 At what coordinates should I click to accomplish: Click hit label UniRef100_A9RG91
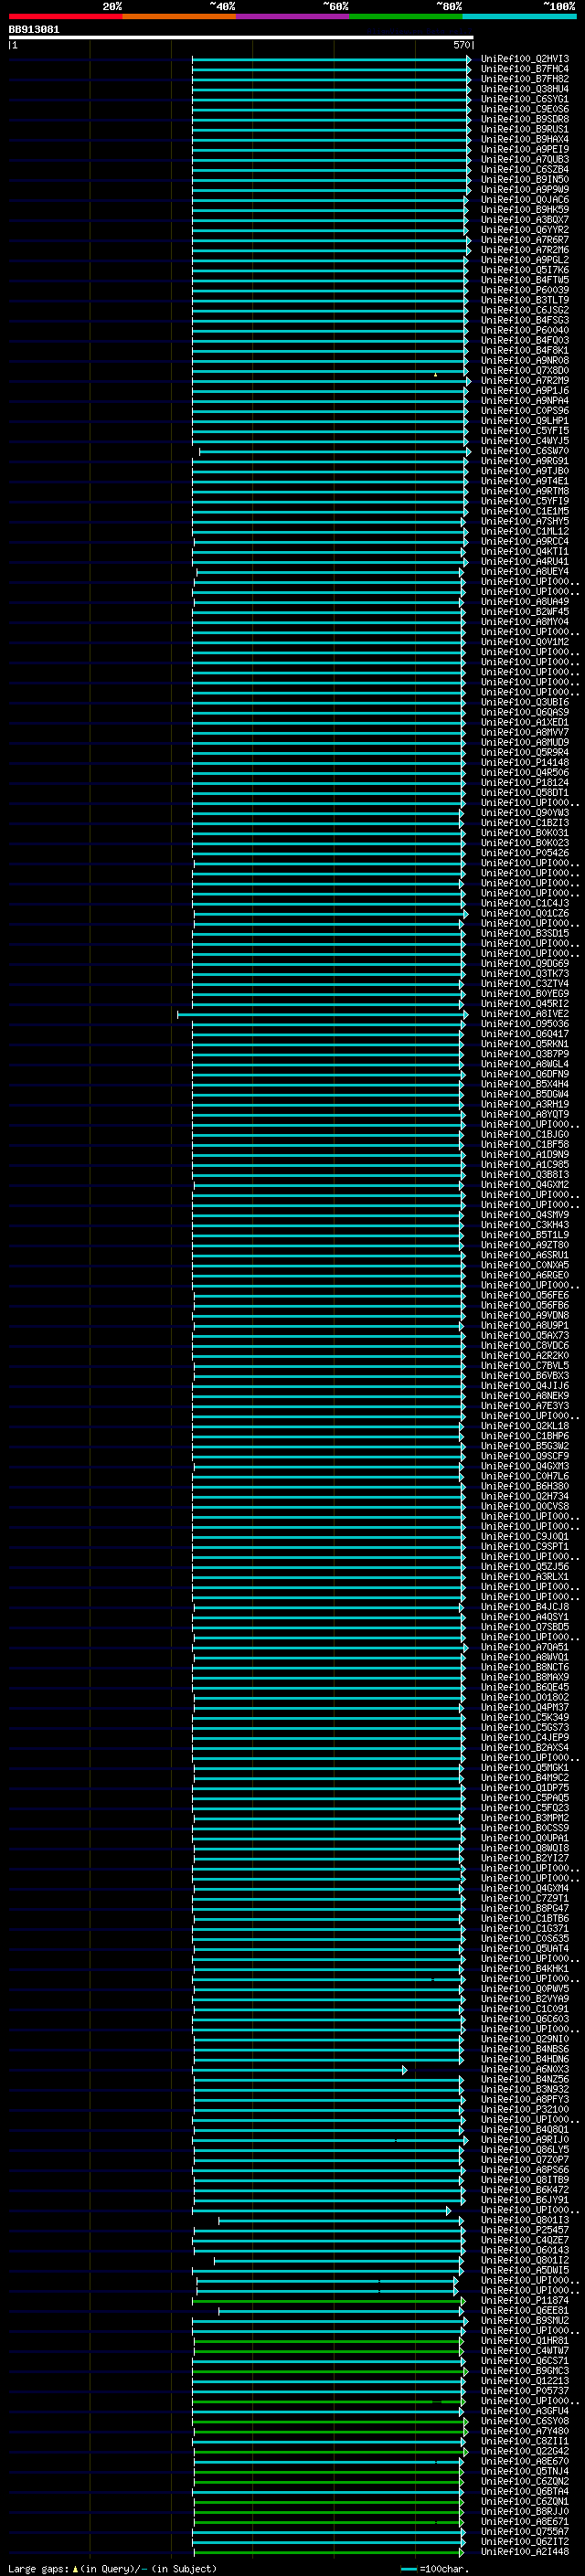[x=525, y=462]
